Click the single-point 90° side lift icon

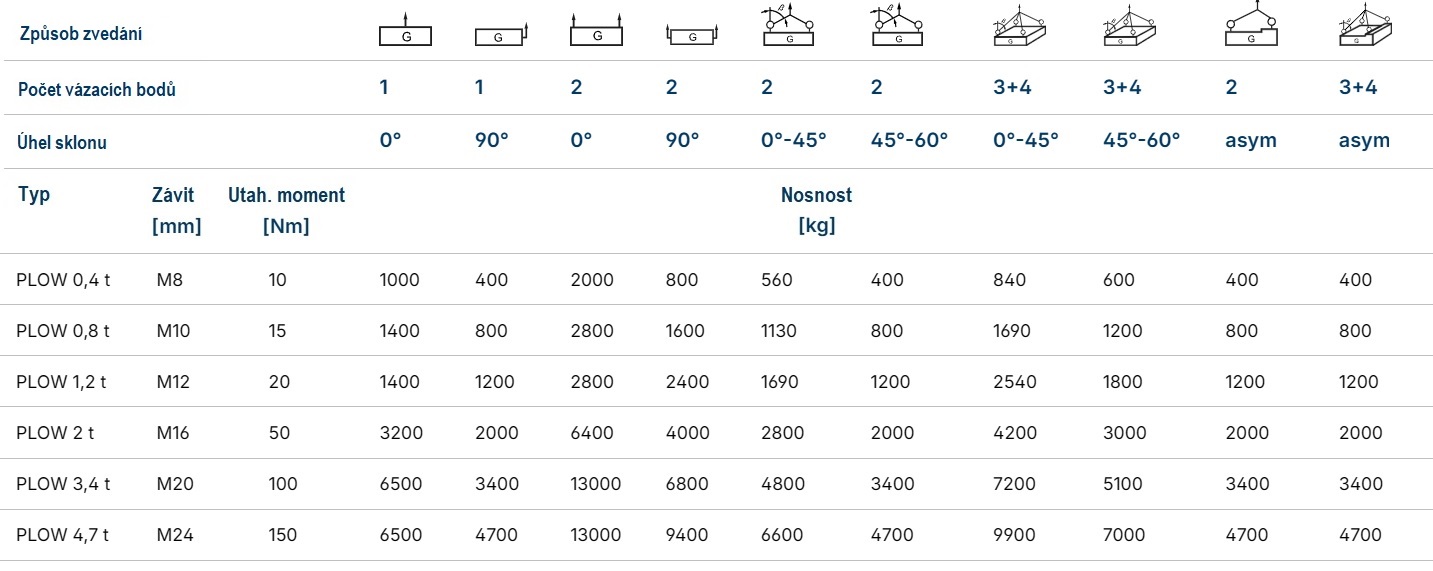pos(501,34)
